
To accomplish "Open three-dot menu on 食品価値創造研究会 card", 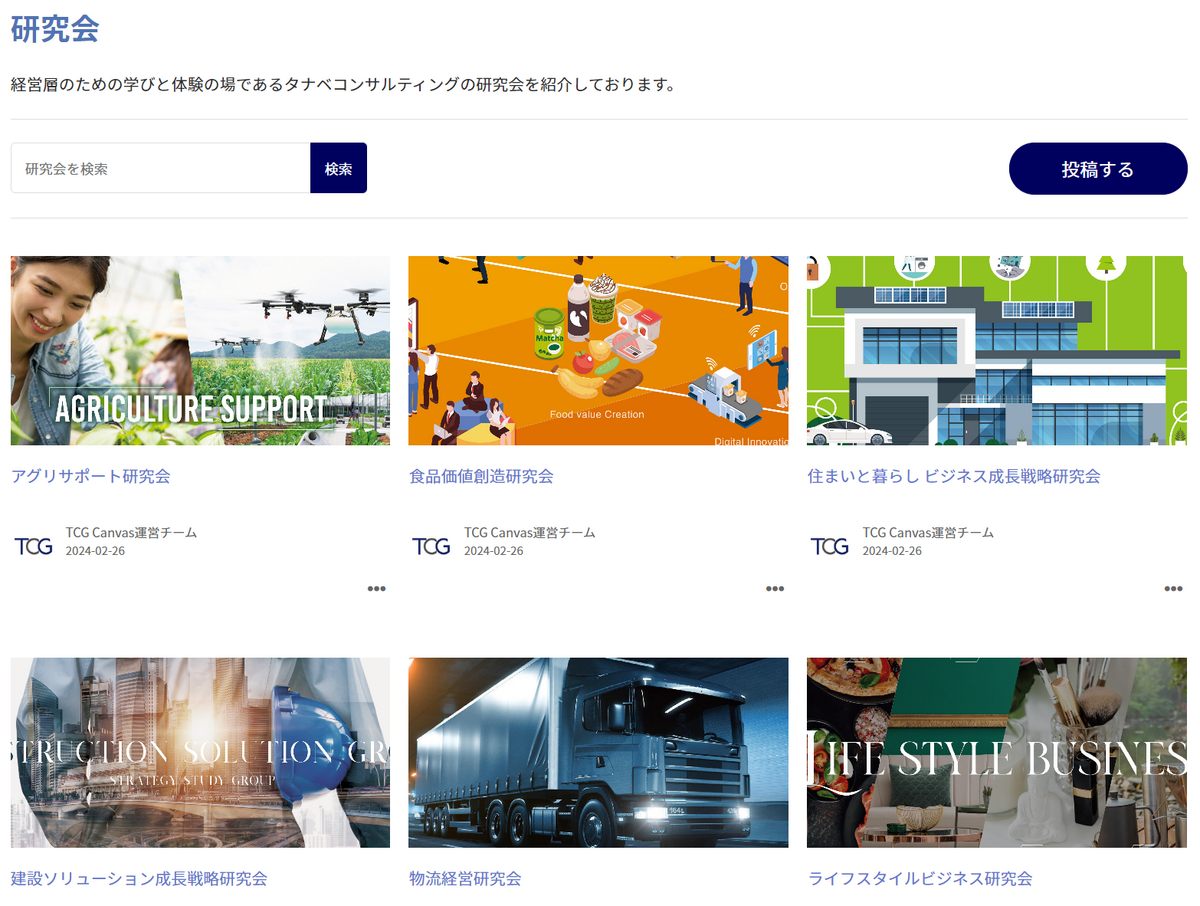I will (x=775, y=589).
